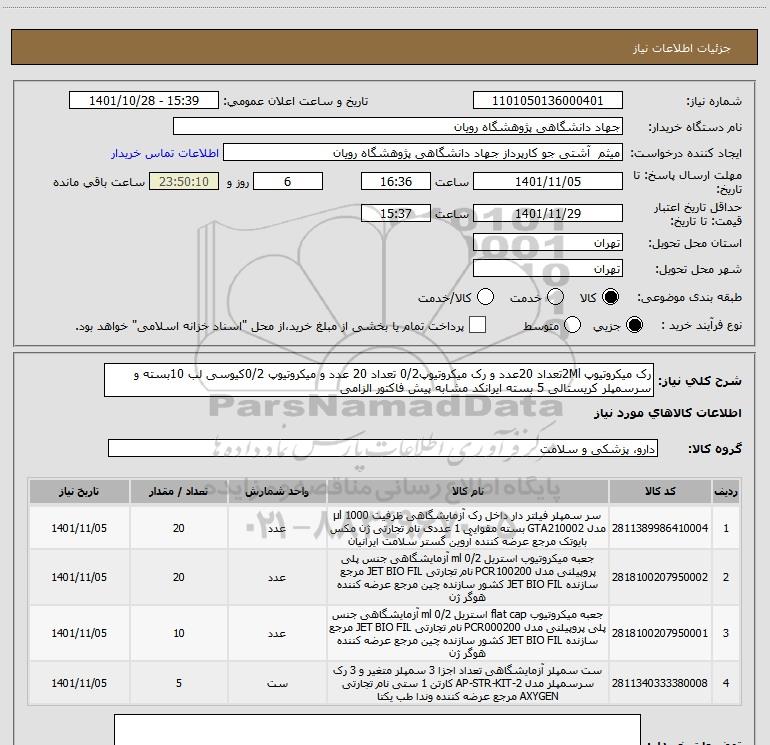Click the row 2 PCR100200 microtube product name
The width and height of the screenshot is (770, 745).
[x=468, y=577]
